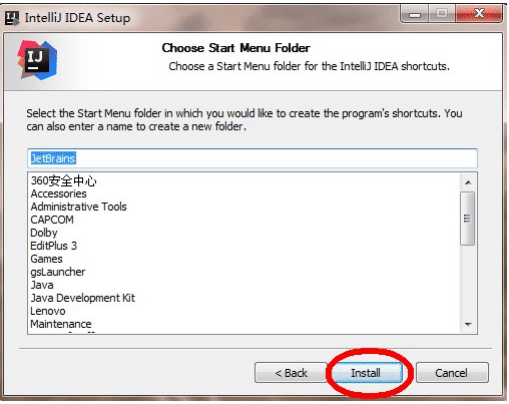The height and width of the screenshot is (404, 509).
Task: Select the Java folder entry
Action: pyautogui.click(x=42, y=285)
